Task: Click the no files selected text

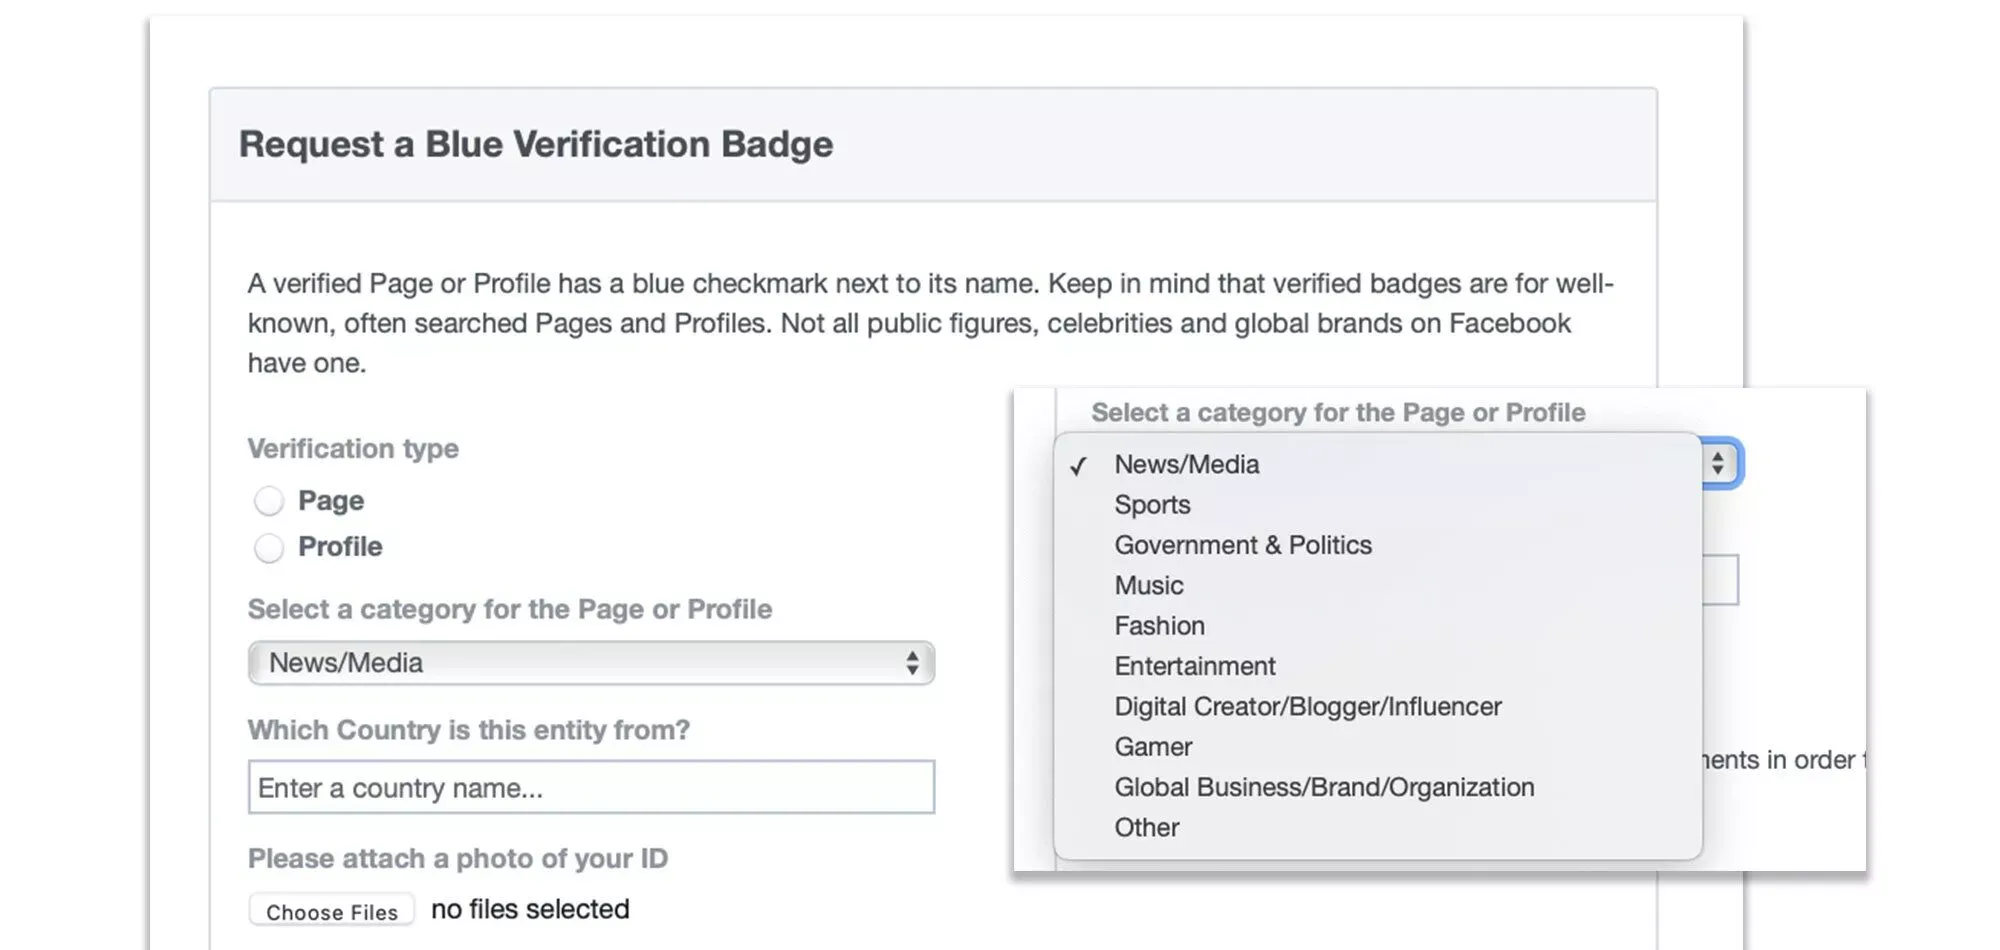Action: 530,909
